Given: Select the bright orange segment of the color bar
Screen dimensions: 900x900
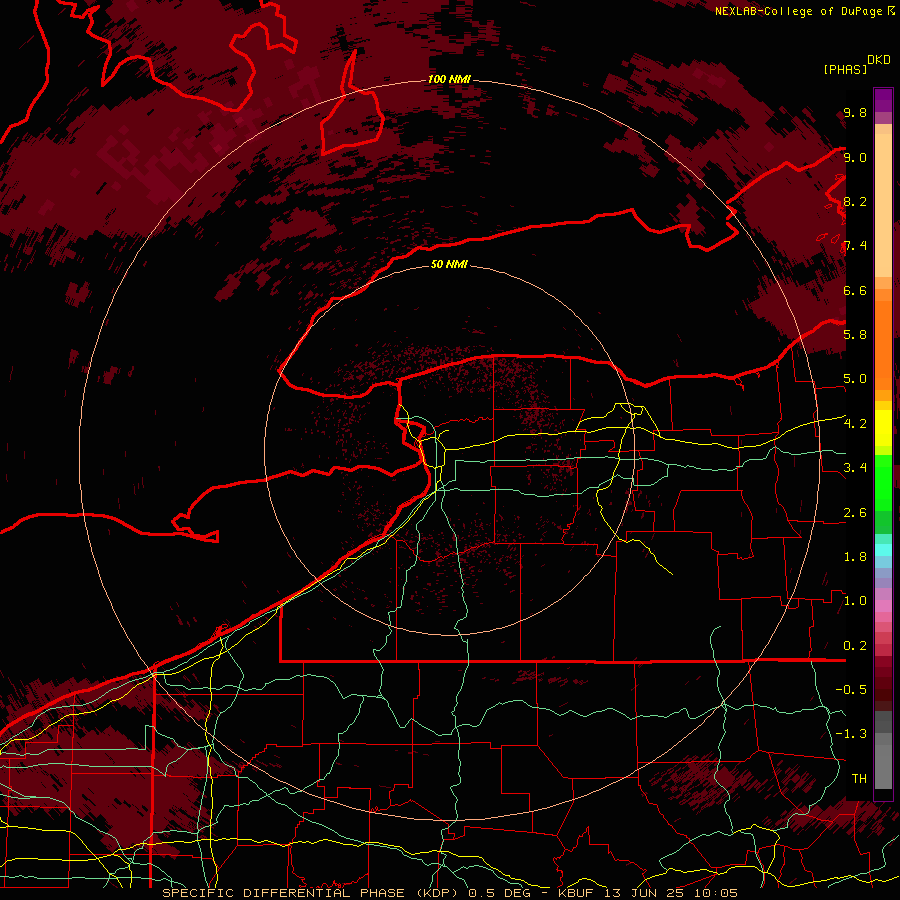Looking at the screenshot, I should point(883,346).
